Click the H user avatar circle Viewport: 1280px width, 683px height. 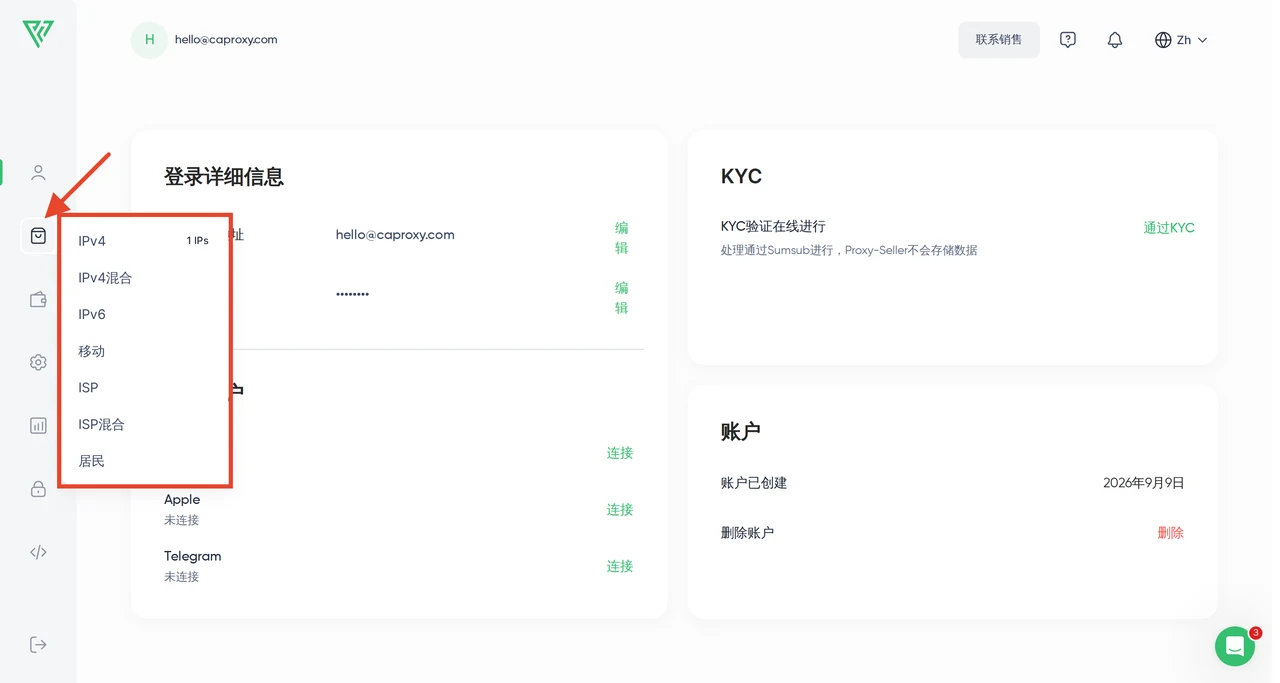tap(149, 40)
